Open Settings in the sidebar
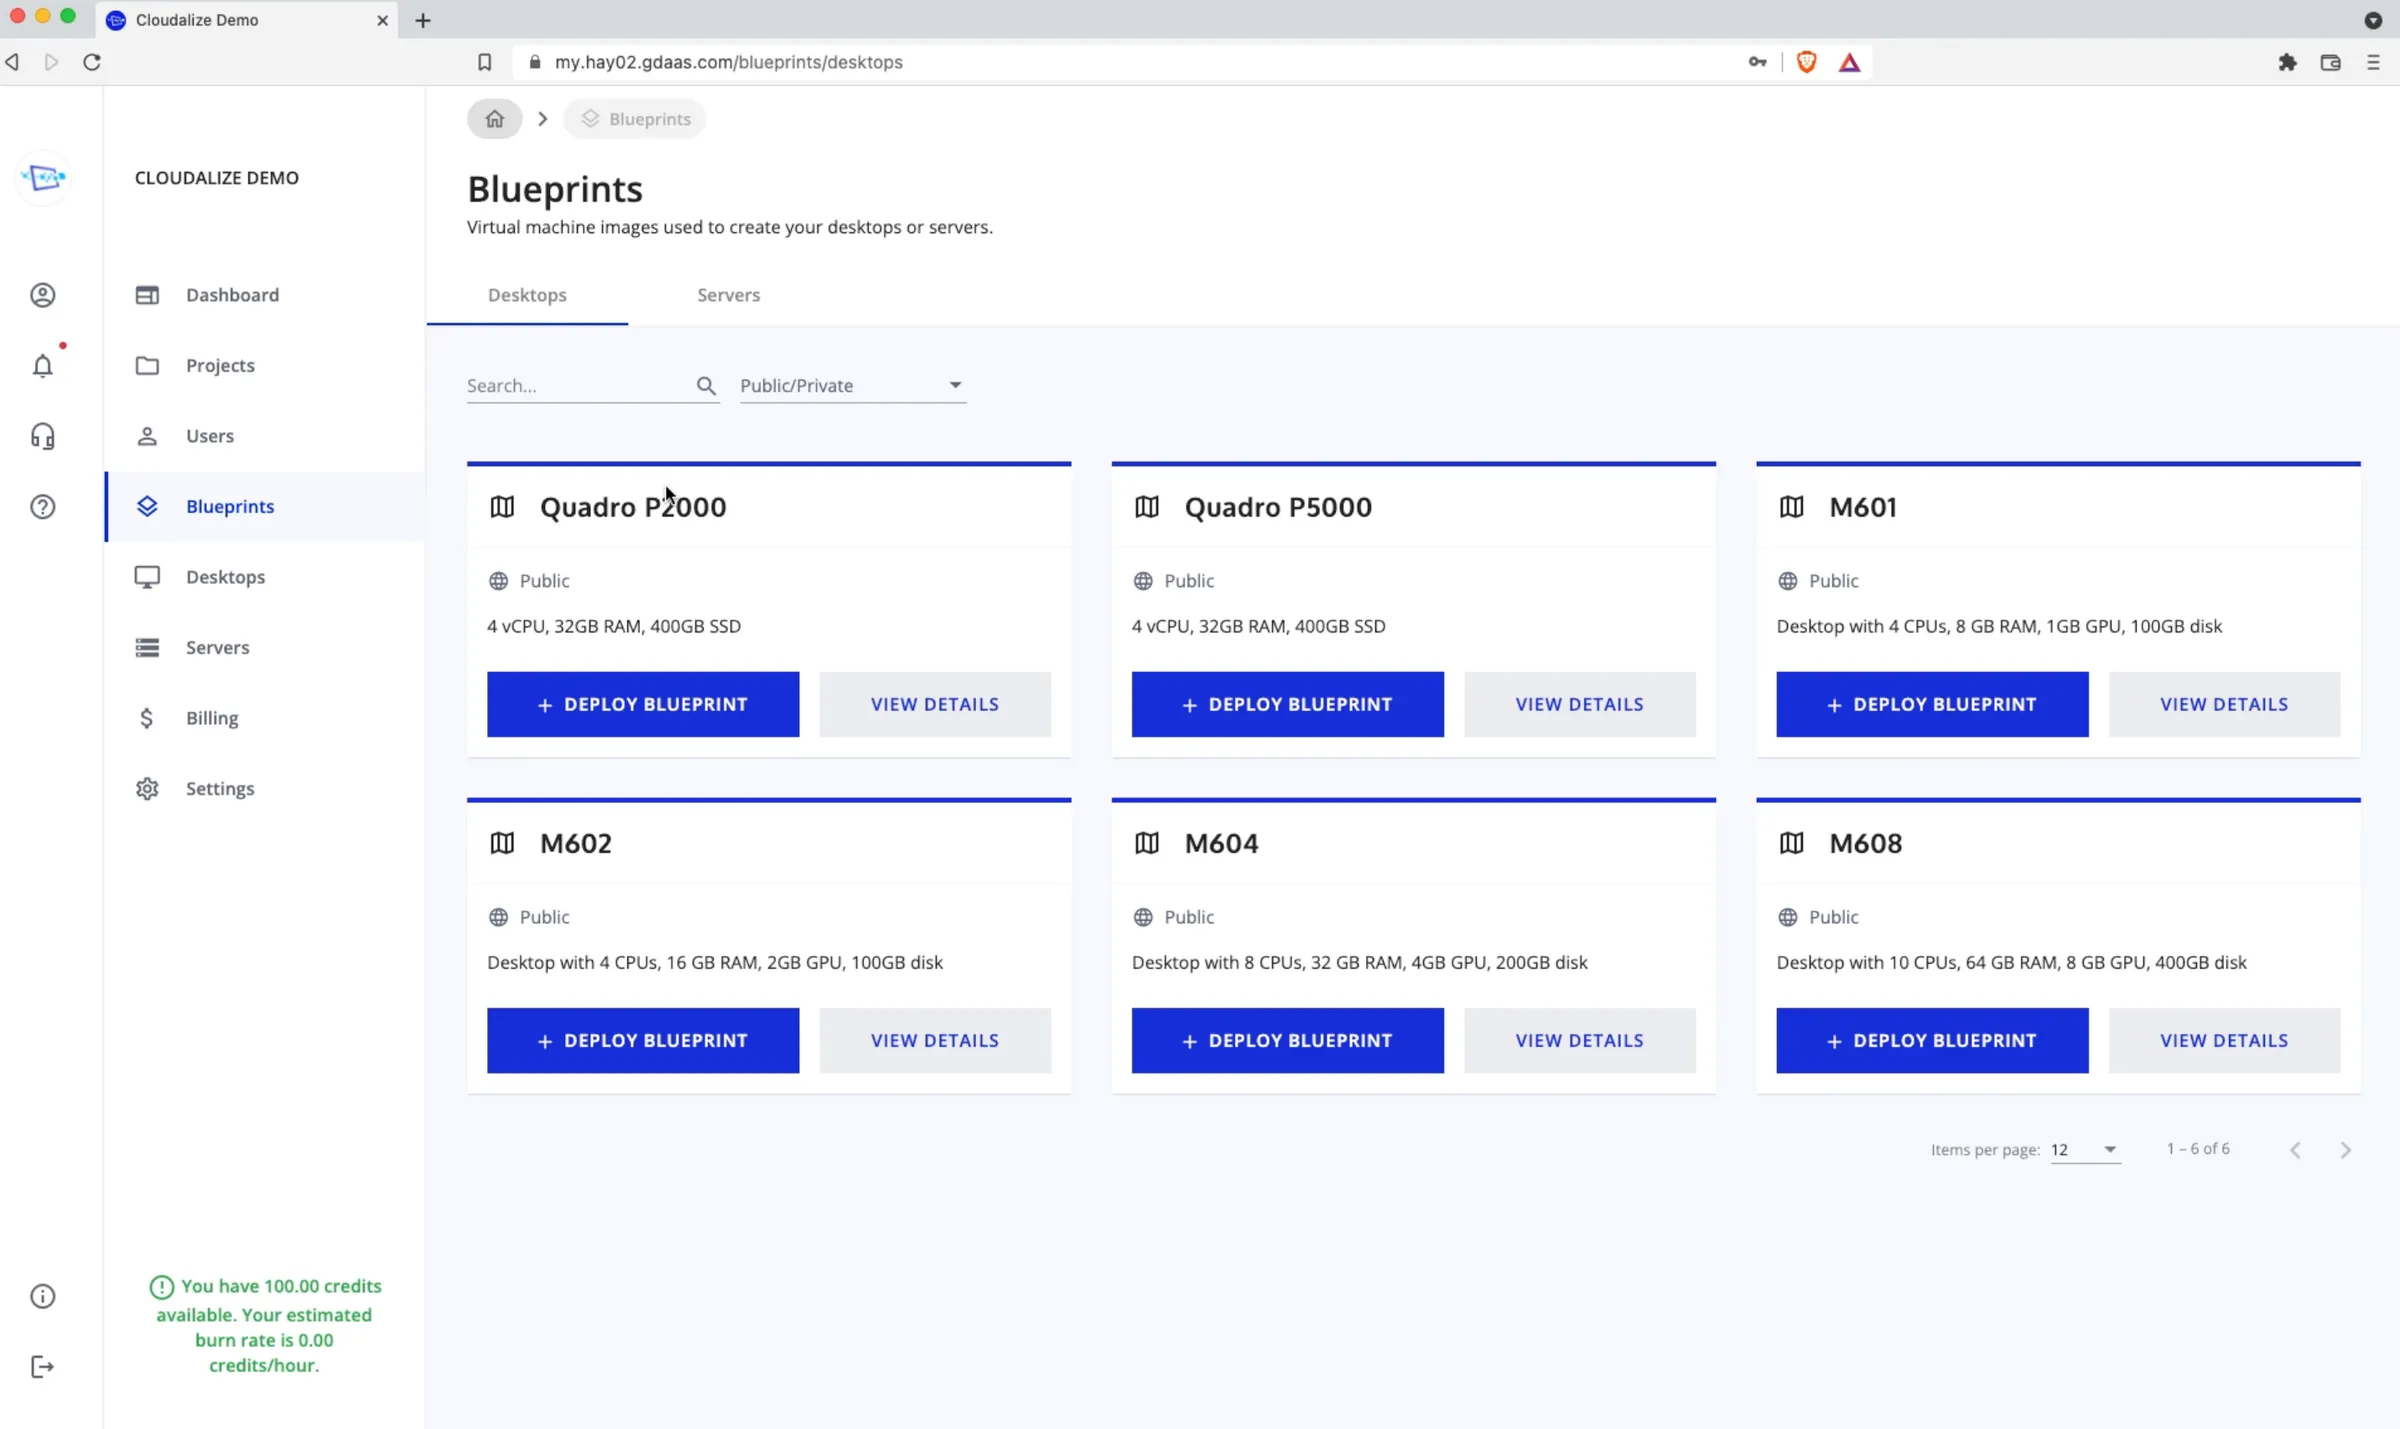This screenshot has height=1429, width=2400. click(x=220, y=789)
